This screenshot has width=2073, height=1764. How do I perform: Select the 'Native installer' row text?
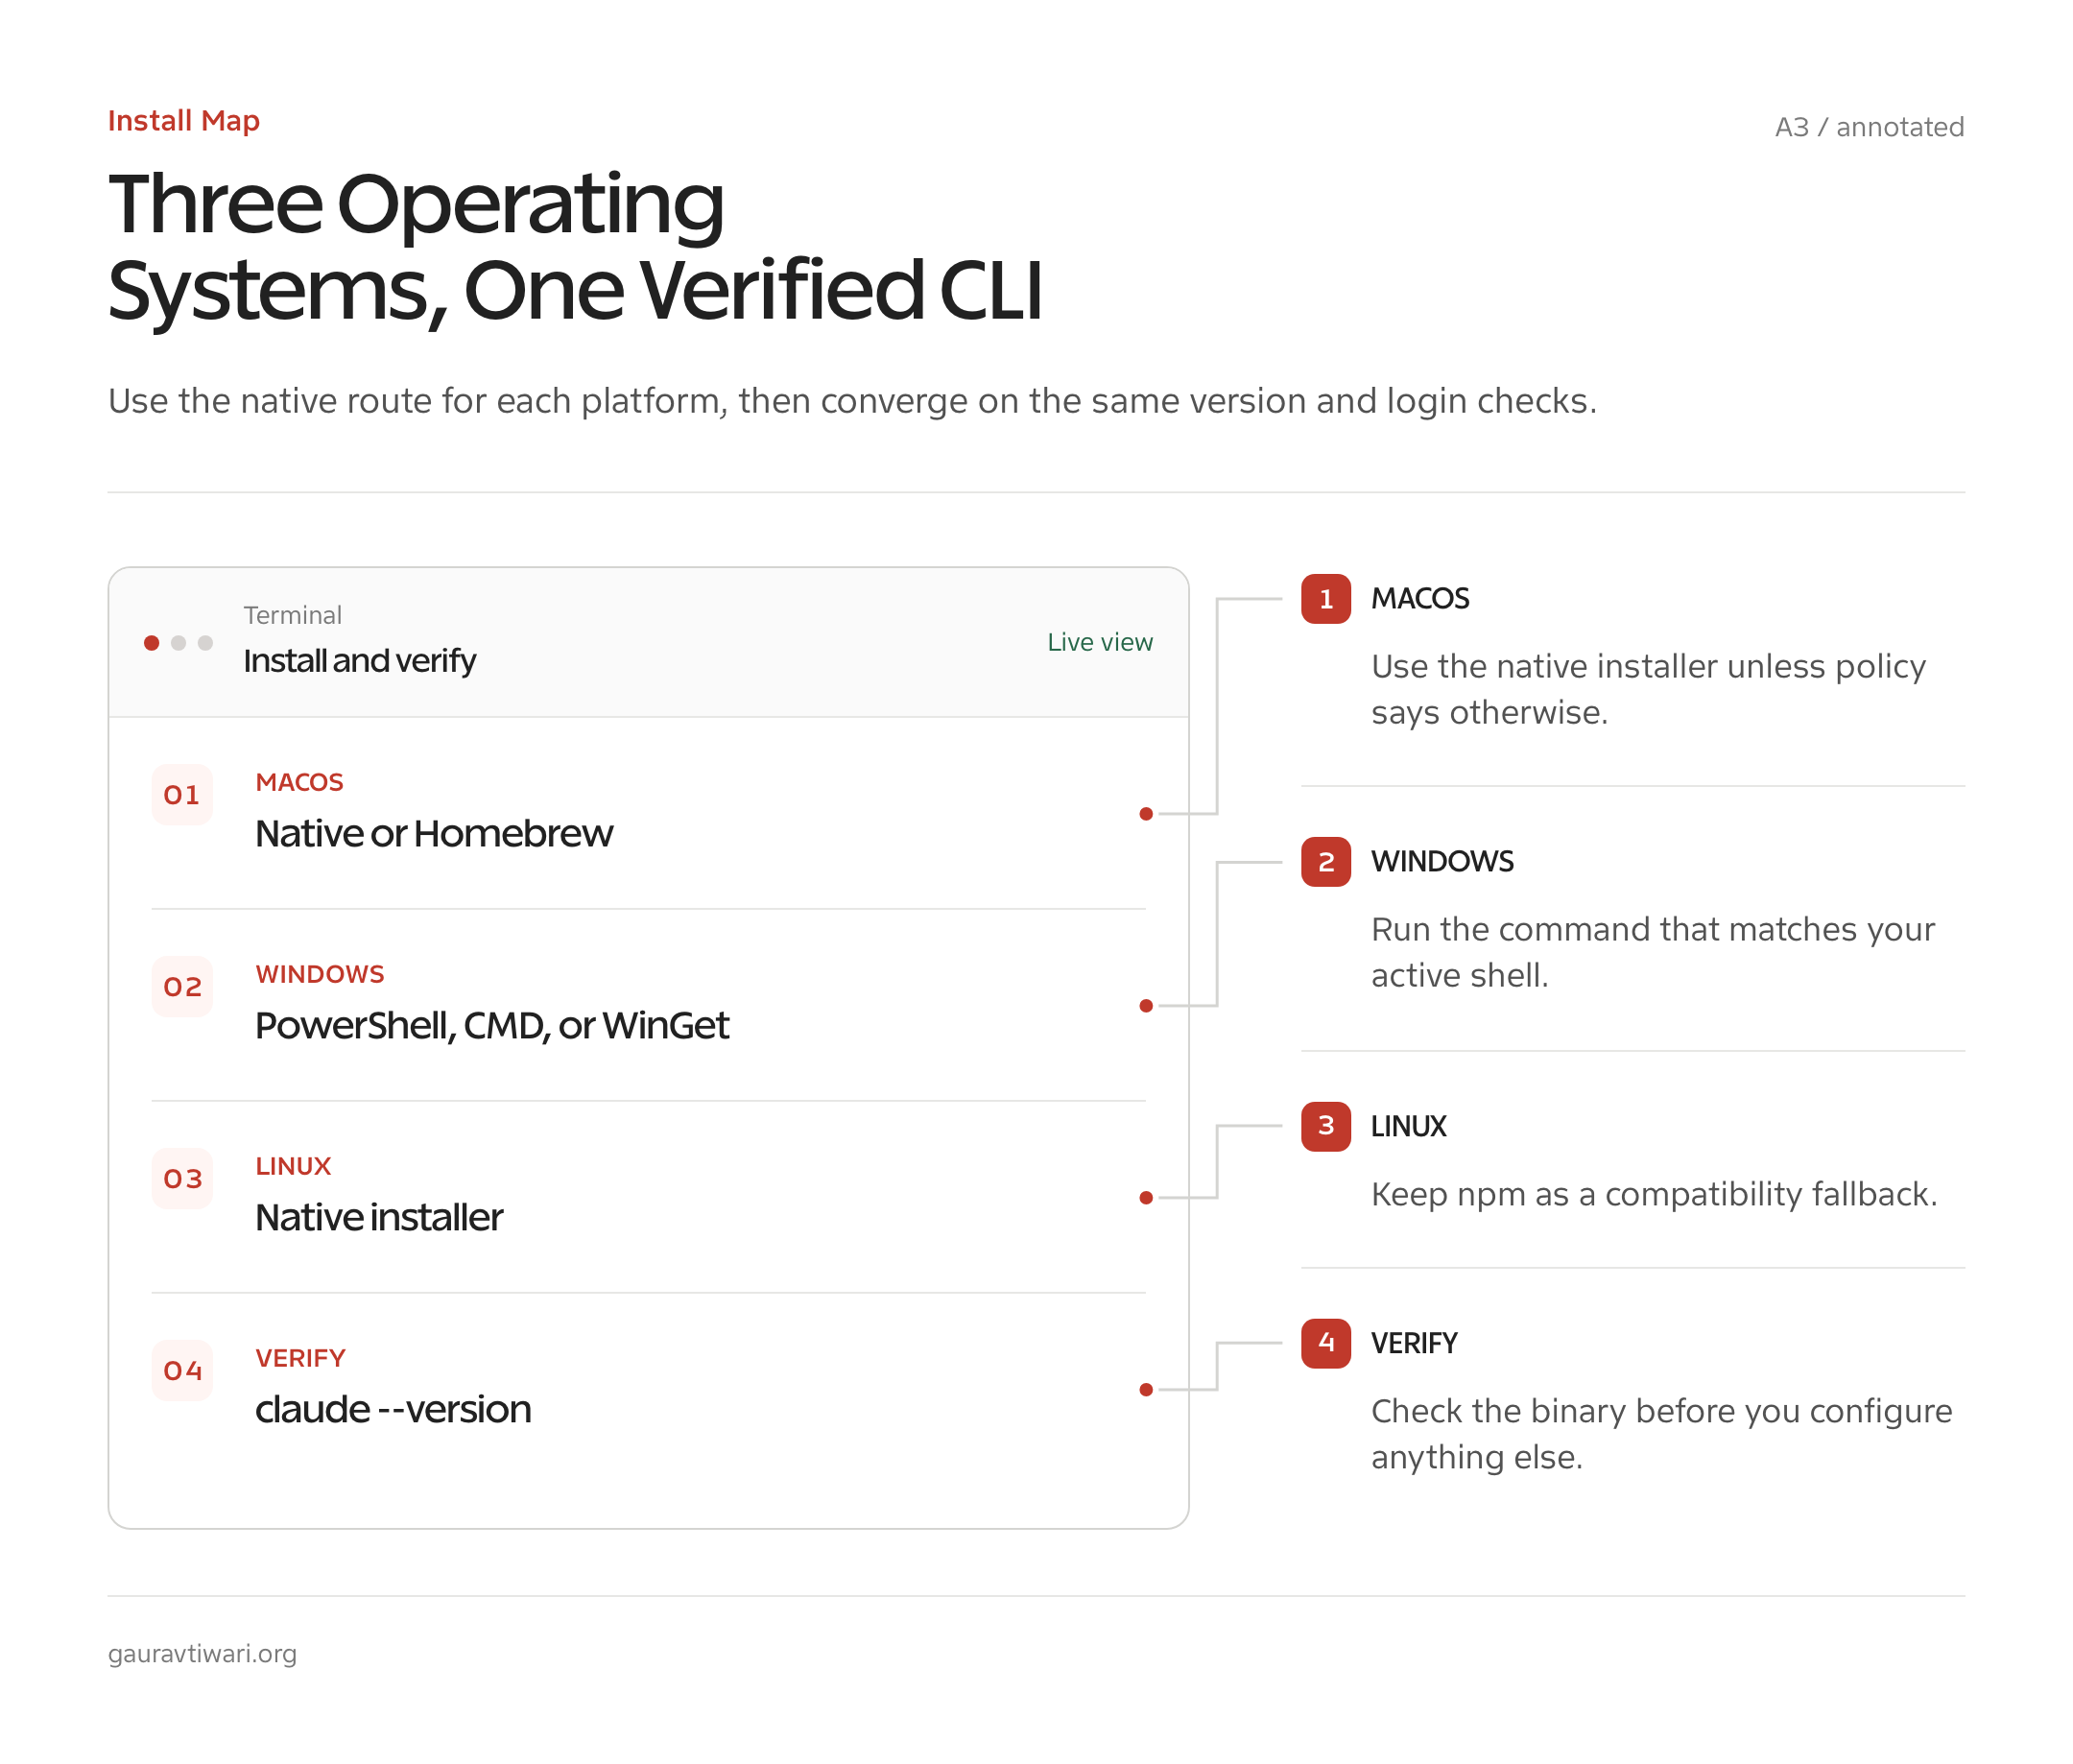coord(378,1217)
